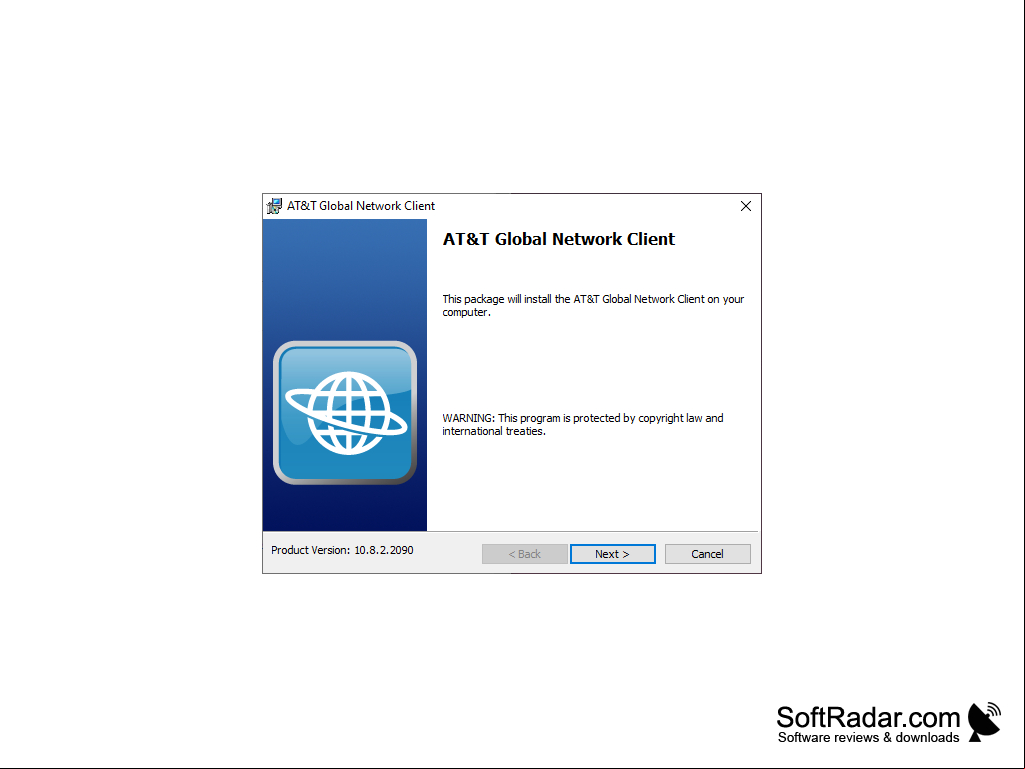
Task: Click the WARNING copyright notice text
Action: click(582, 424)
